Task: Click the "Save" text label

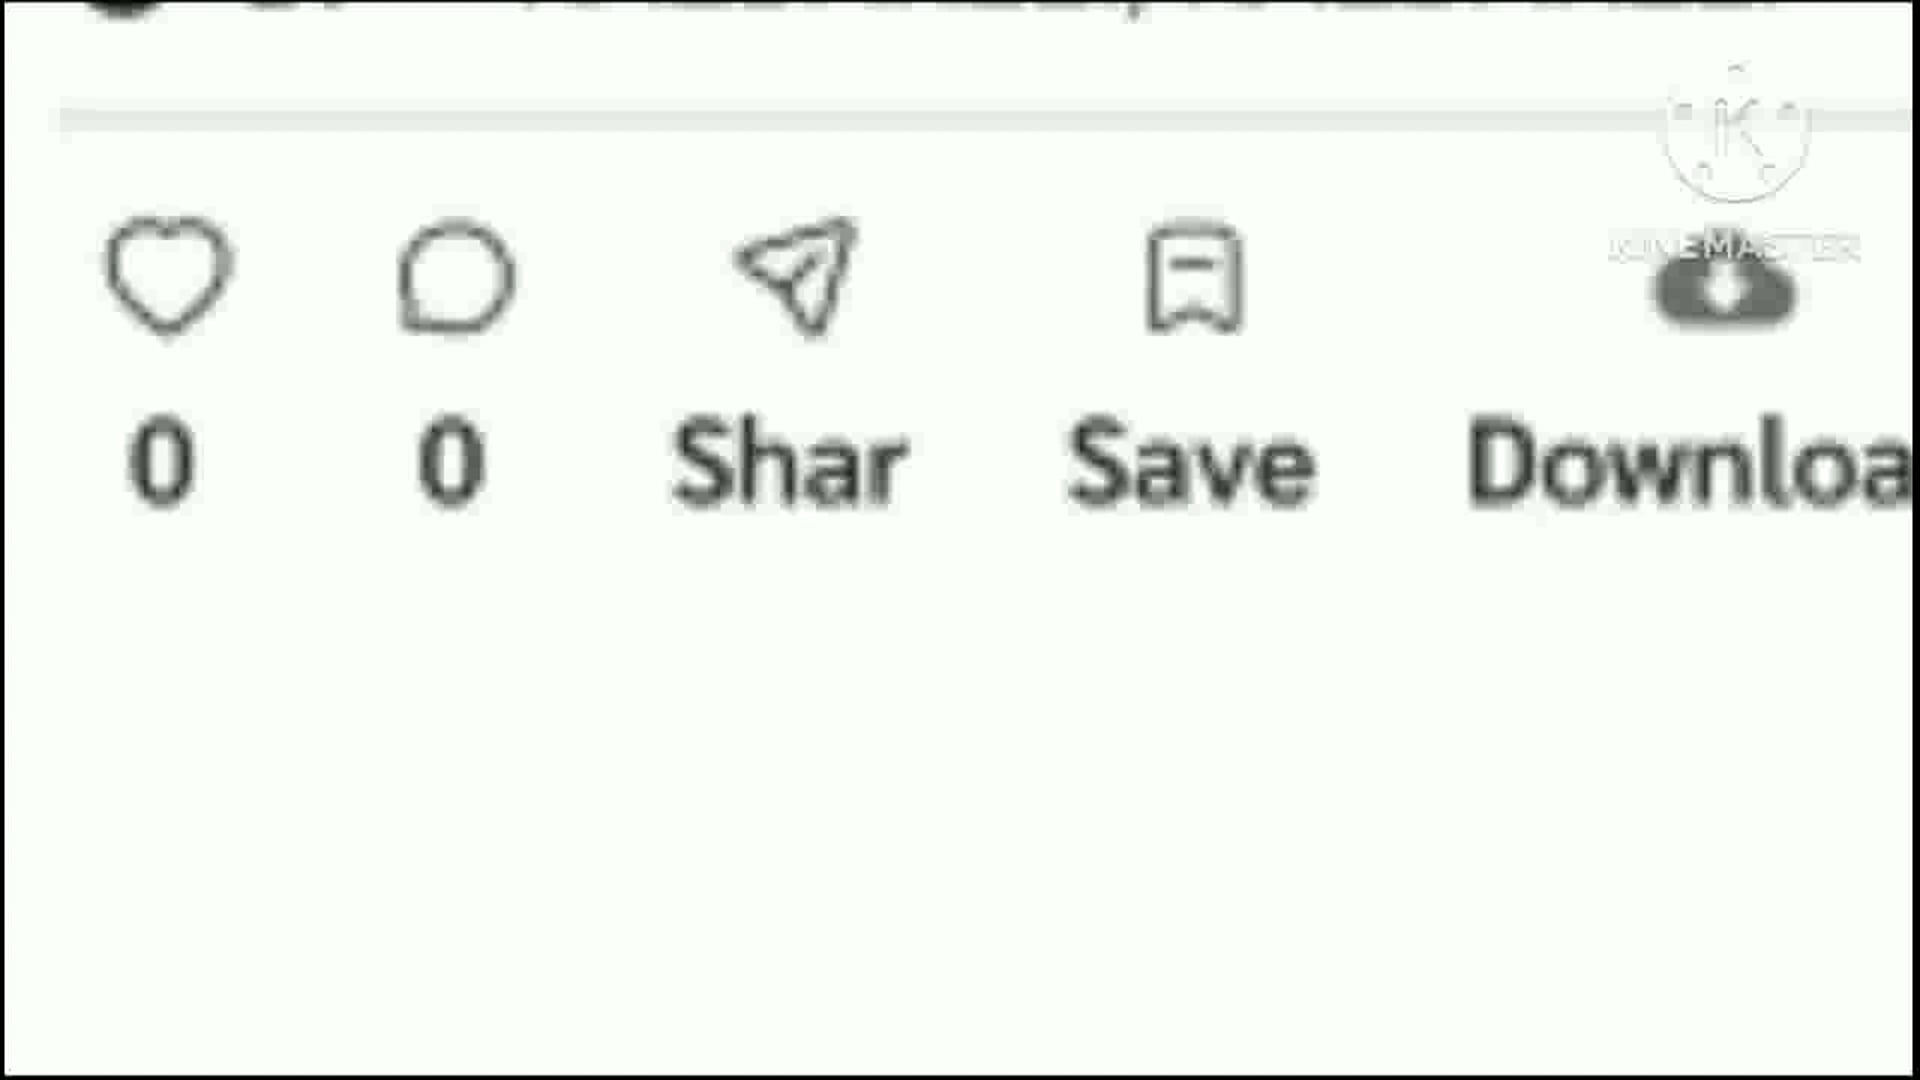Action: (x=1191, y=463)
